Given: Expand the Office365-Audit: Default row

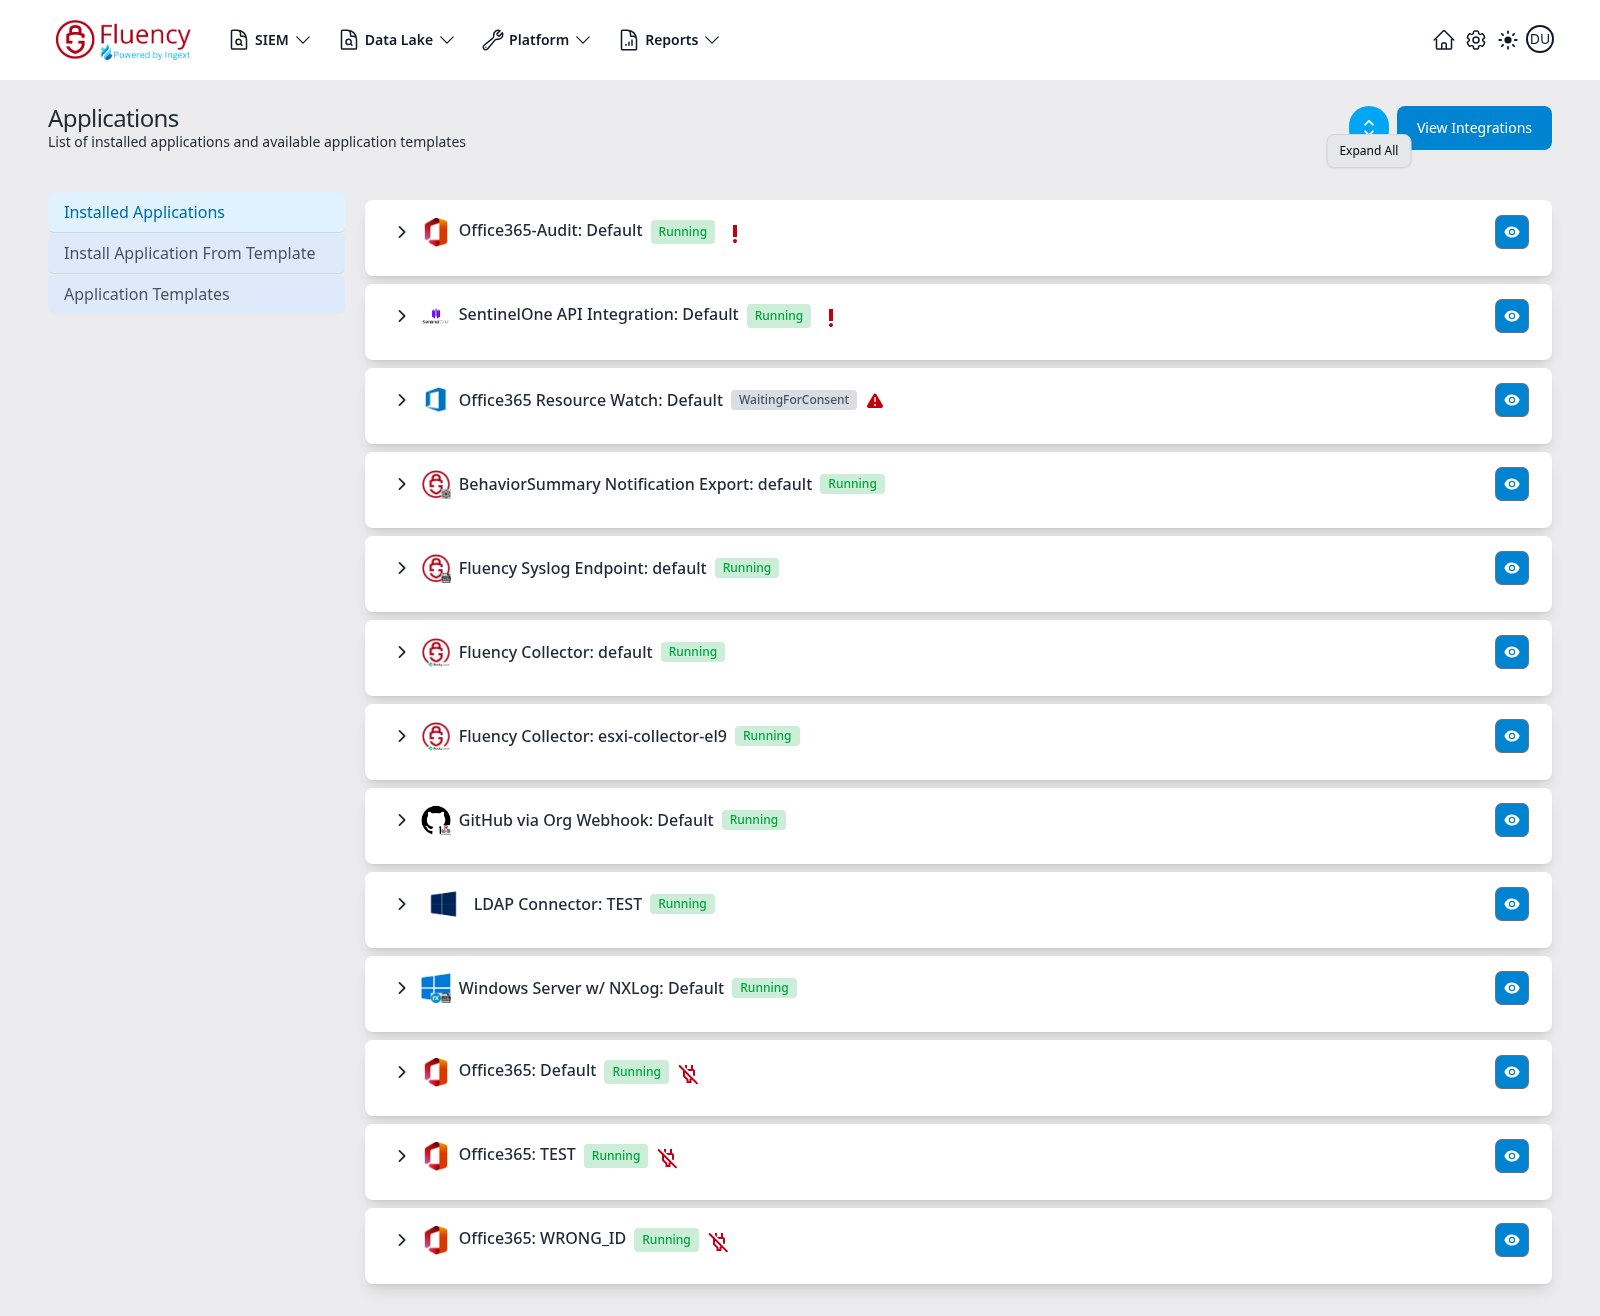Looking at the screenshot, I should click(x=402, y=232).
